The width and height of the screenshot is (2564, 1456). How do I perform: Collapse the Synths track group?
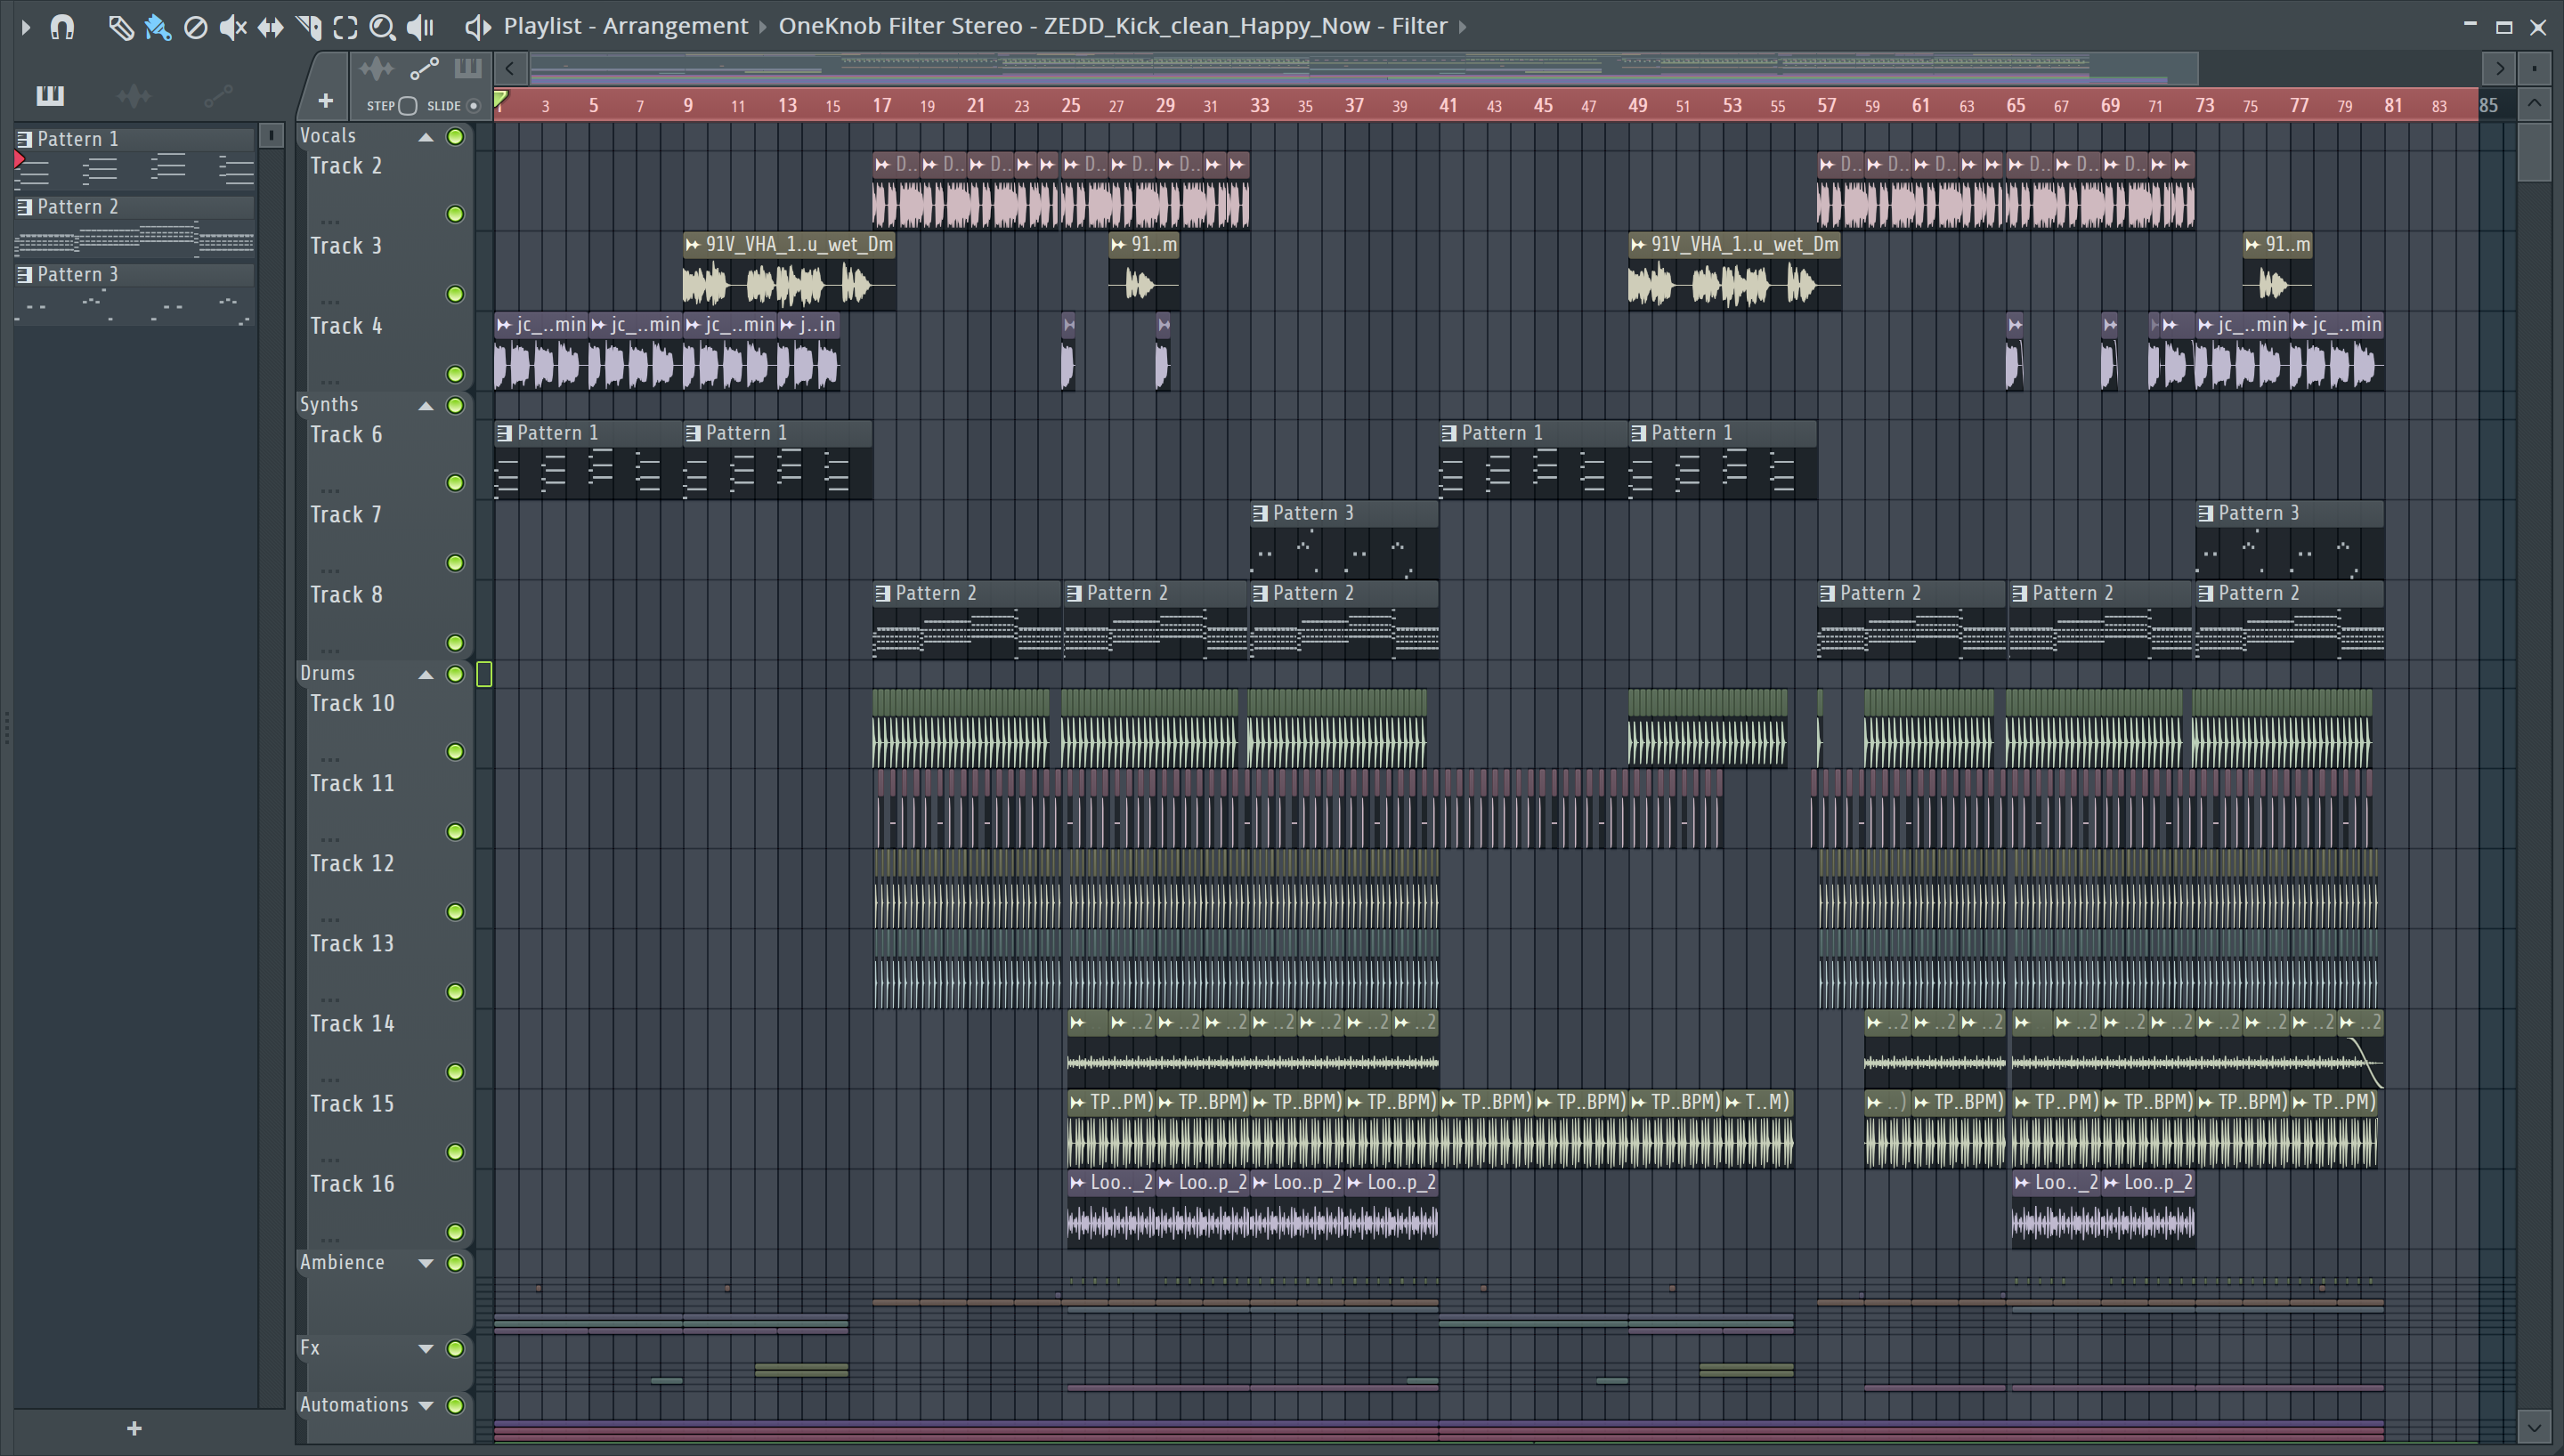pyautogui.click(x=426, y=406)
